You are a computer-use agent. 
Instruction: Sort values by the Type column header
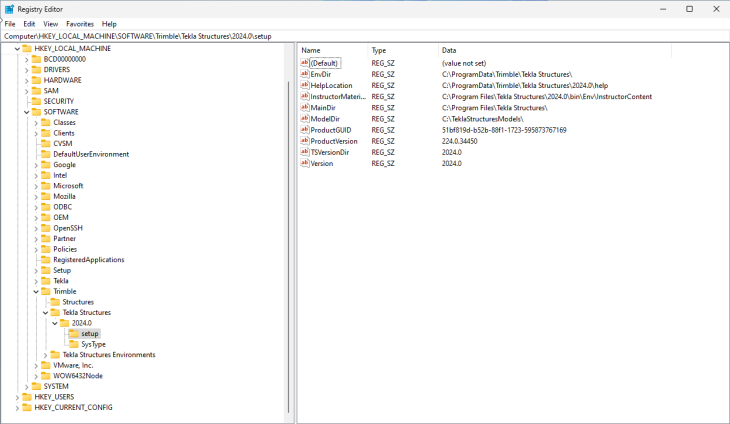(x=403, y=50)
